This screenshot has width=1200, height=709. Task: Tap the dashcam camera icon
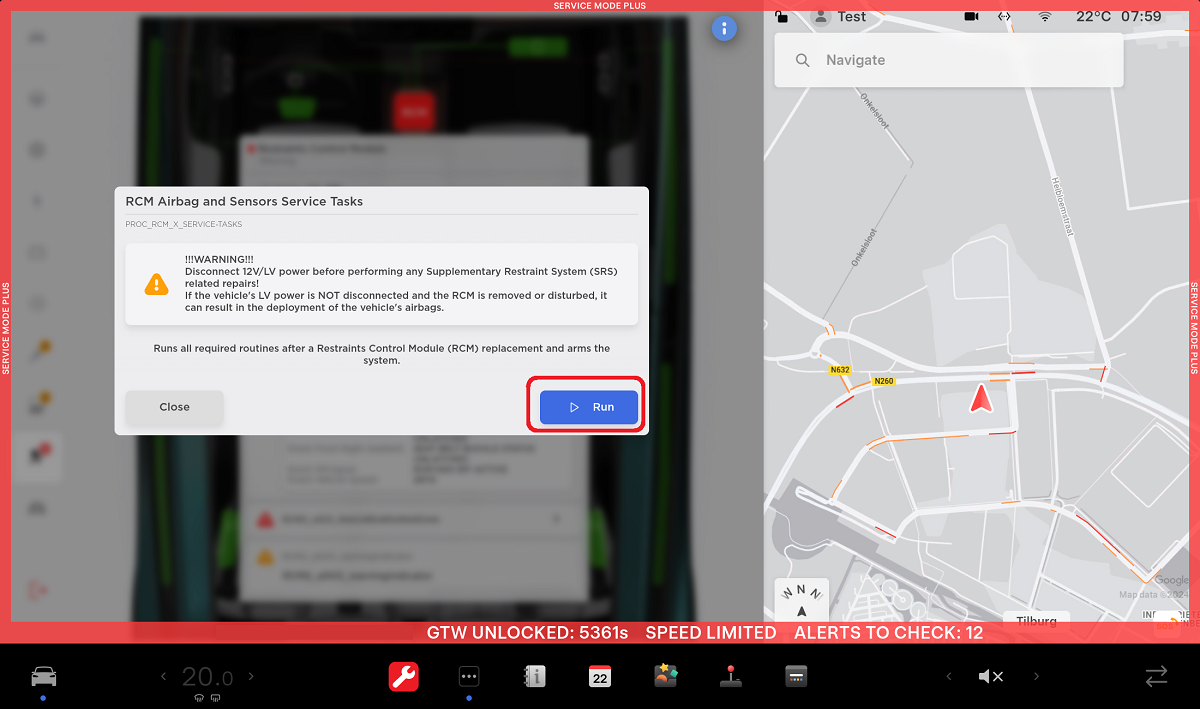tap(971, 17)
